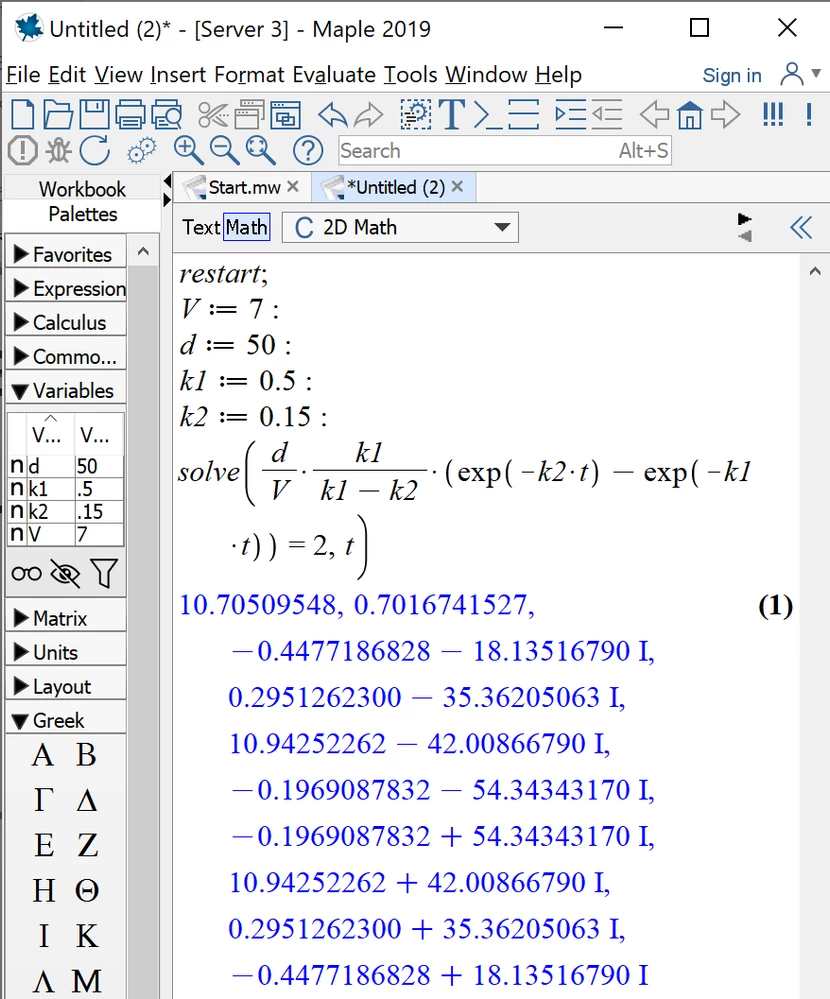Open the 2D Math style dropdown

[x=401, y=227]
